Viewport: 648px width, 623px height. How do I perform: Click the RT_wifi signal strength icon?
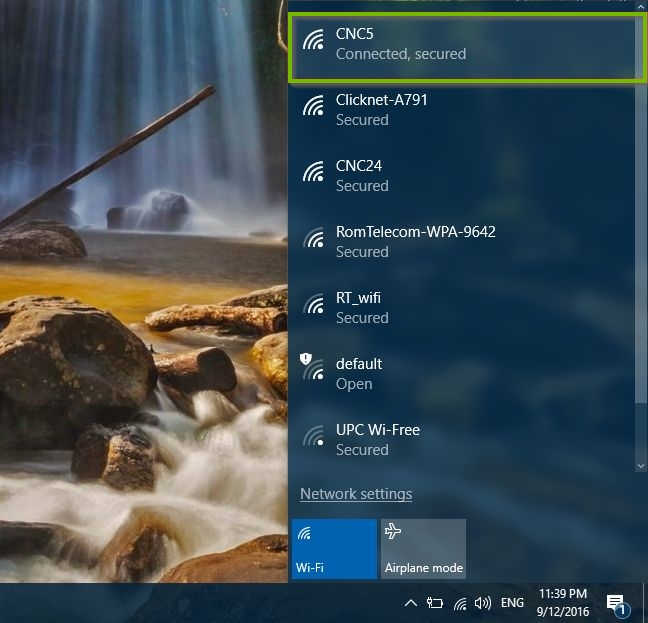(313, 304)
